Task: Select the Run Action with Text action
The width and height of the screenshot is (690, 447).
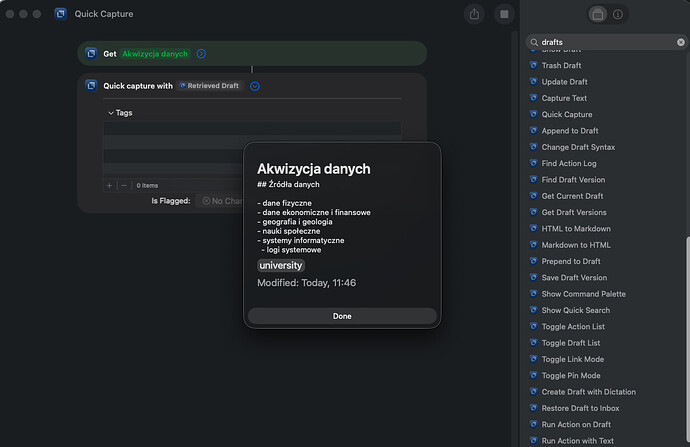Action: click(577, 440)
